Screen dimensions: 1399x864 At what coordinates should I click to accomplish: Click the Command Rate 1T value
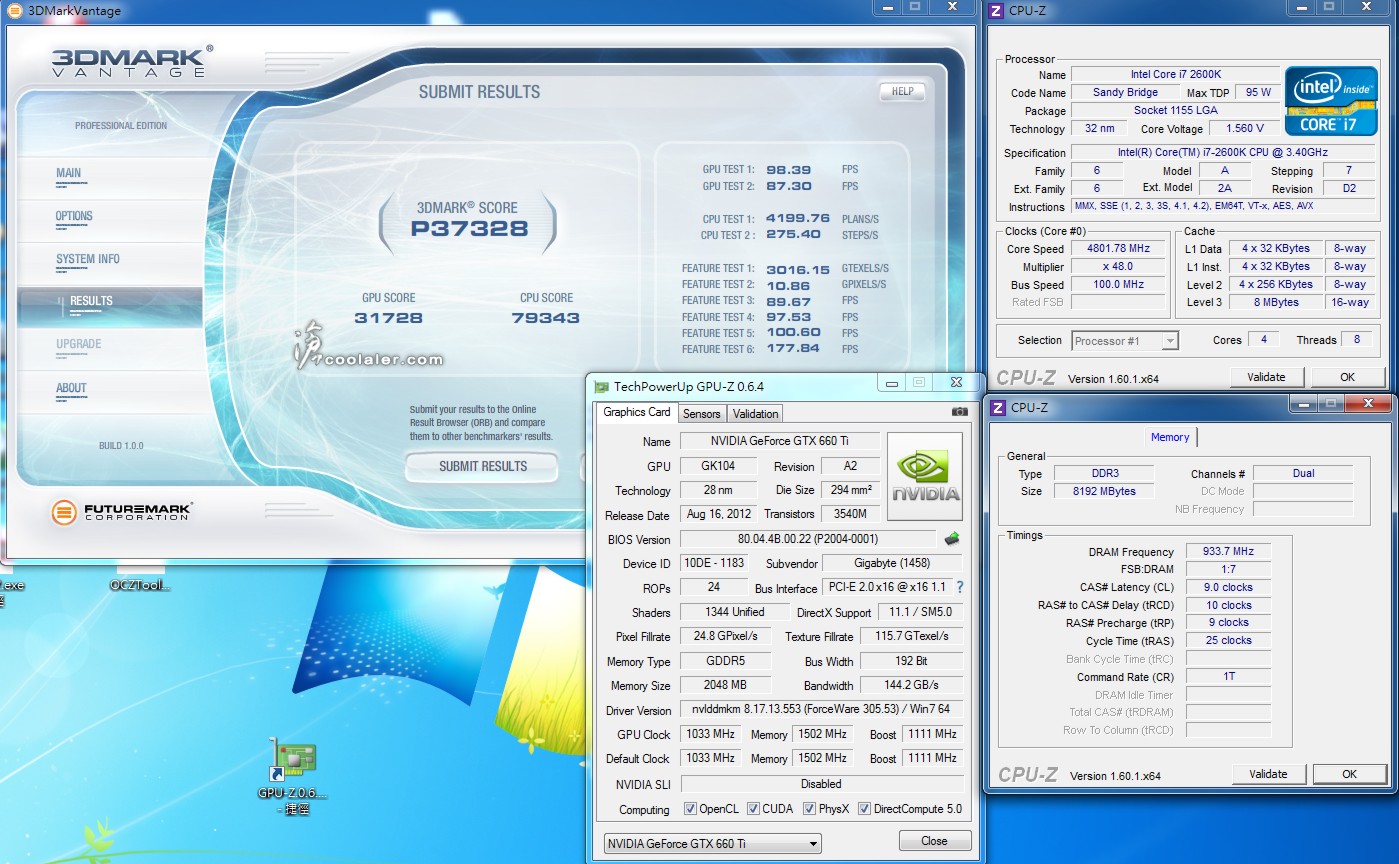click(1229, 676)
